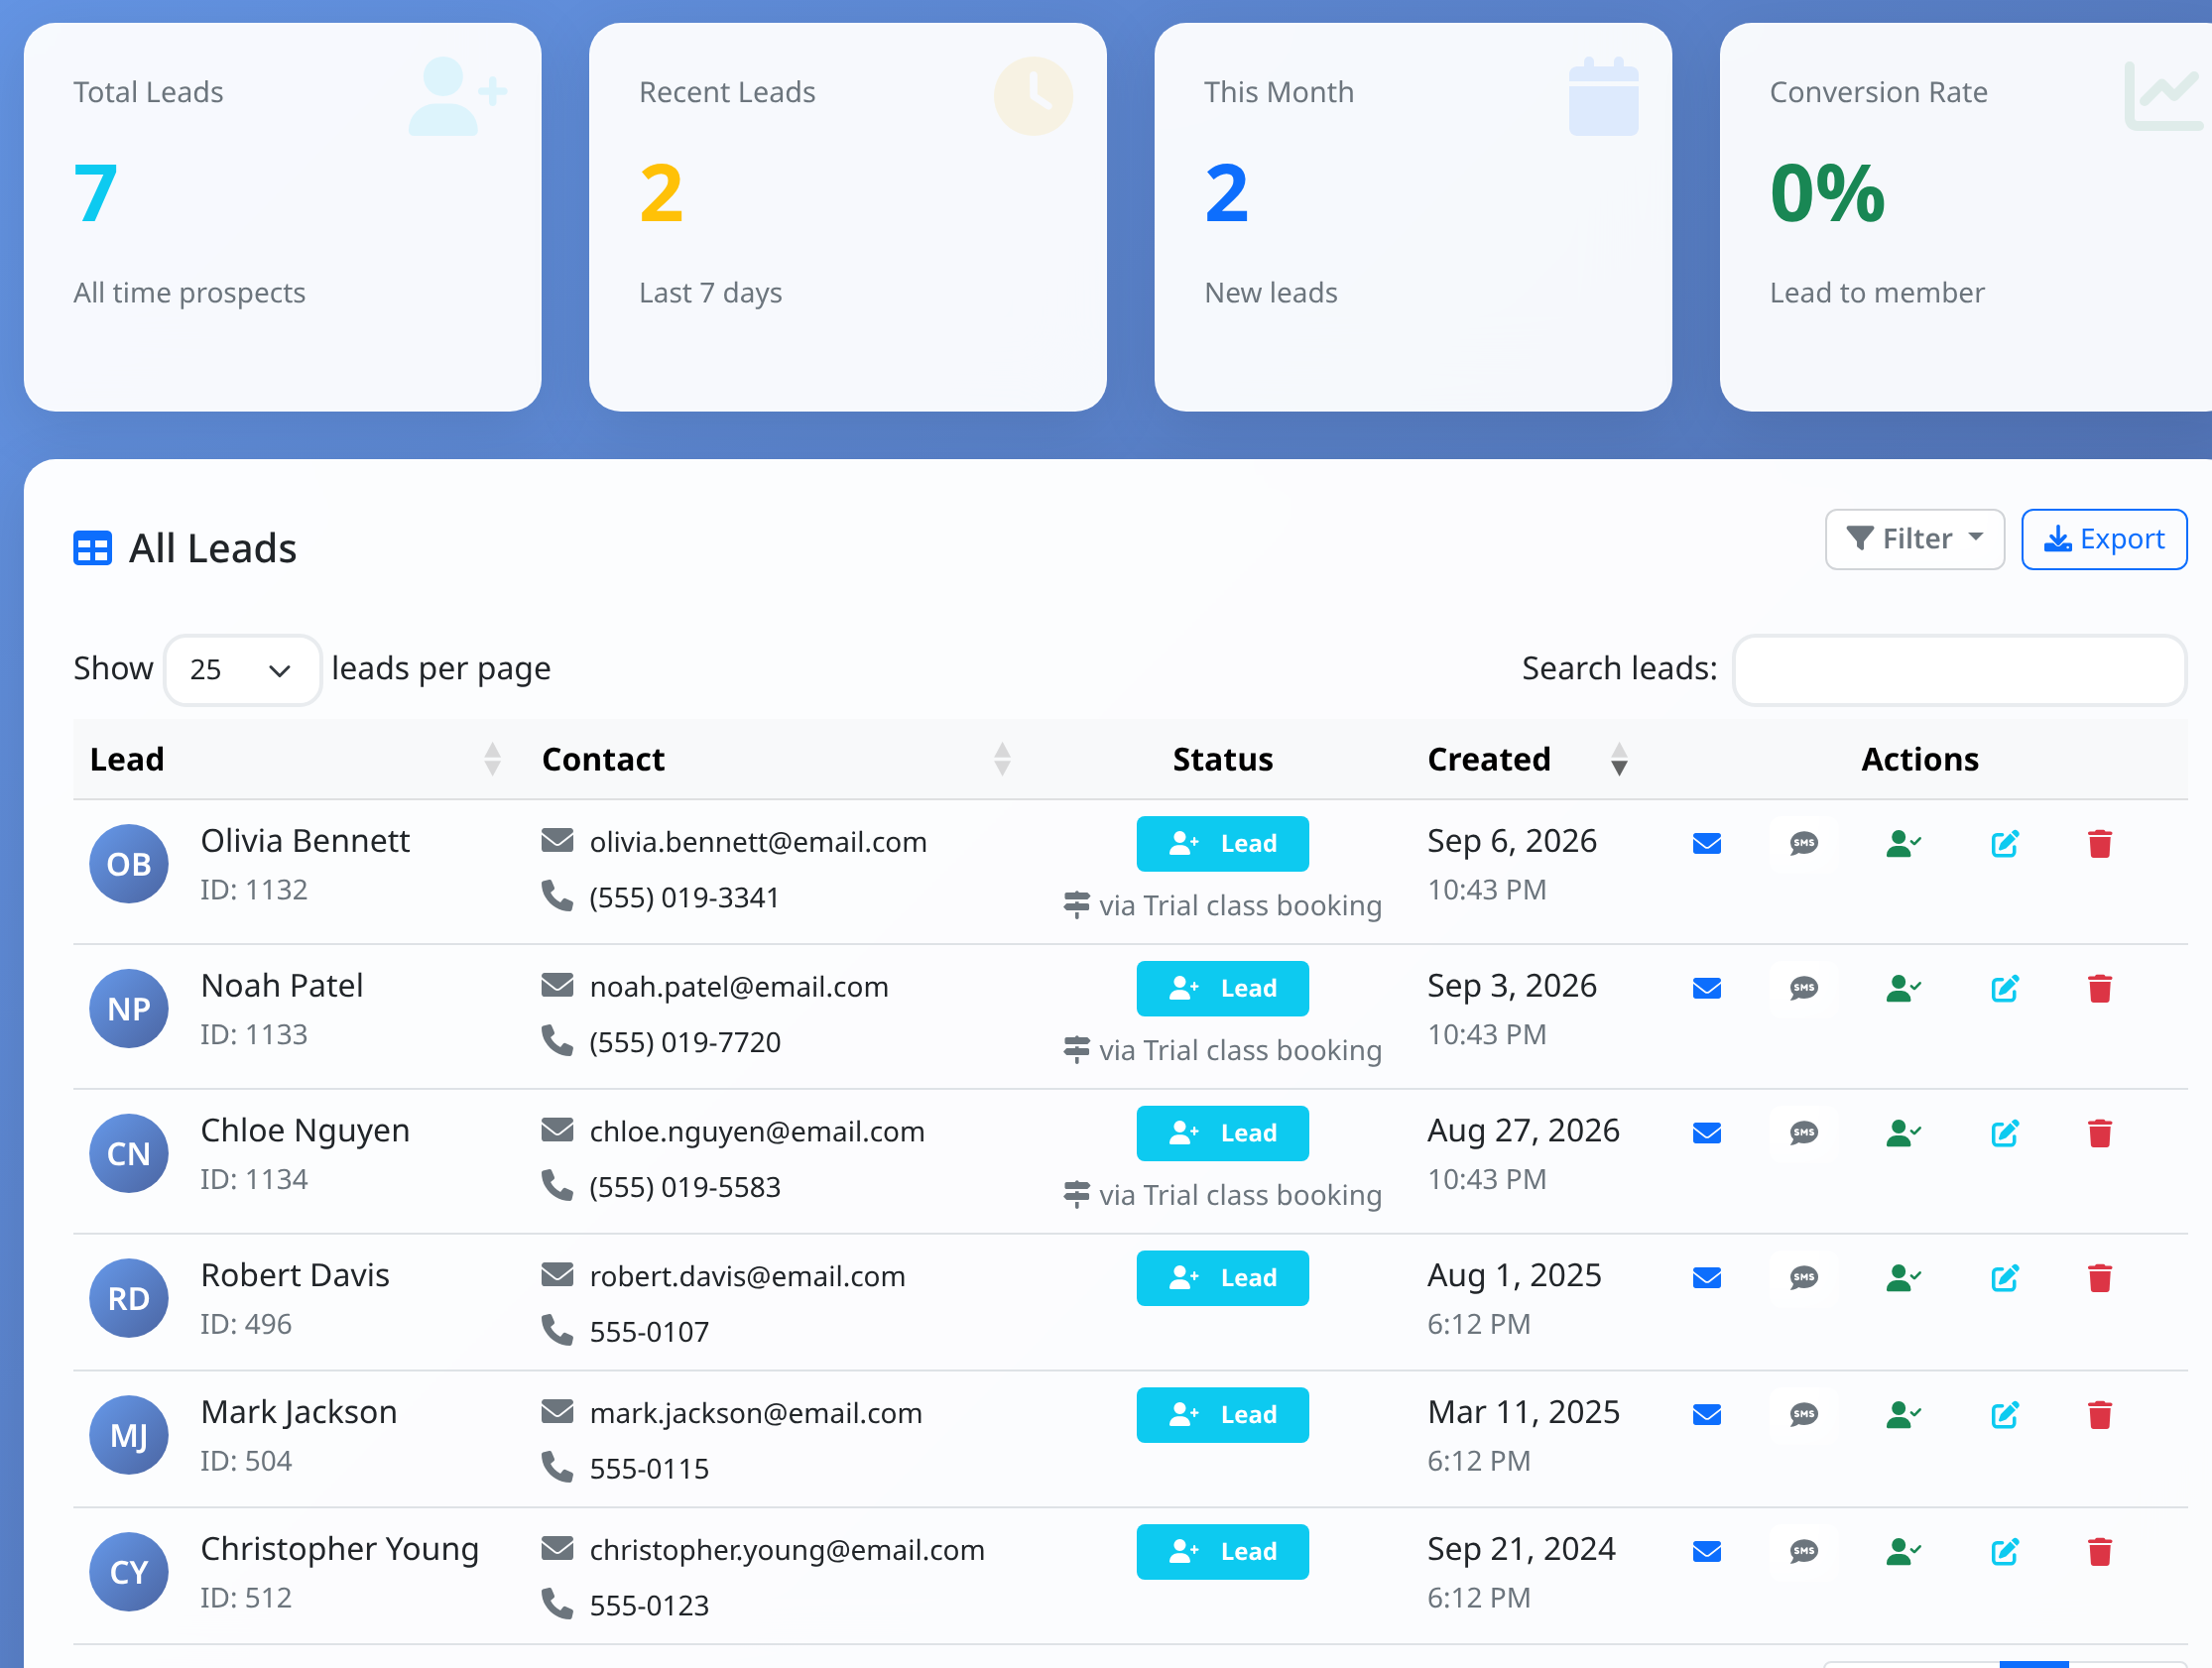This screenshot has height=1668, width=2212.
Task: Click the robert.davis@email.com address
Action: pos(747,1277)
